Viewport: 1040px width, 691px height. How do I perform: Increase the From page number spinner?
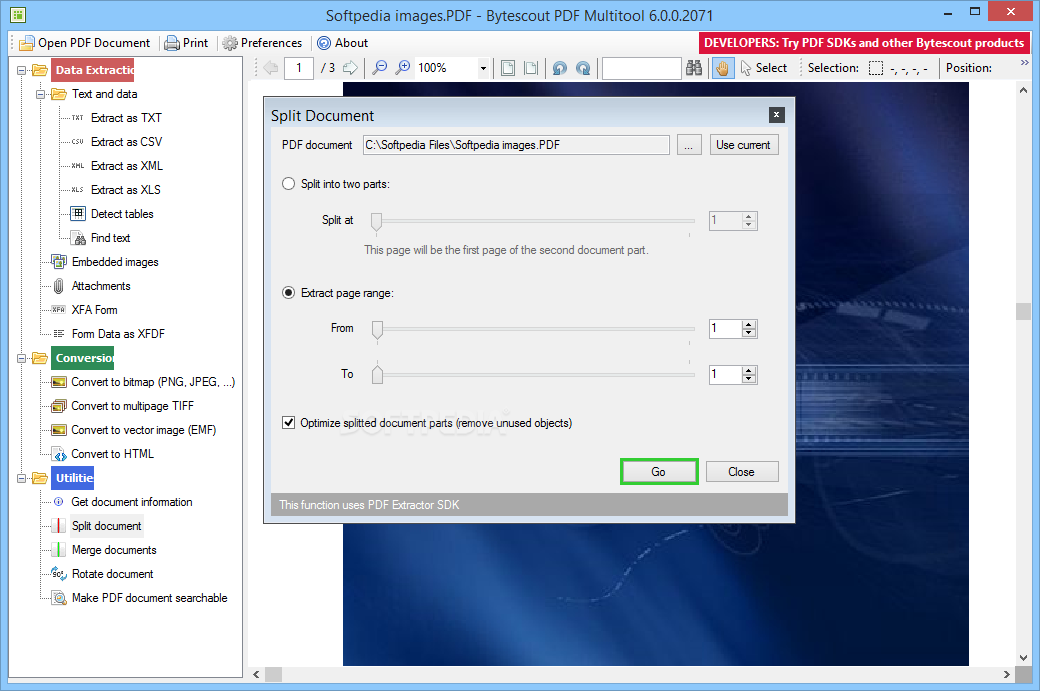[x=749, y=324]
